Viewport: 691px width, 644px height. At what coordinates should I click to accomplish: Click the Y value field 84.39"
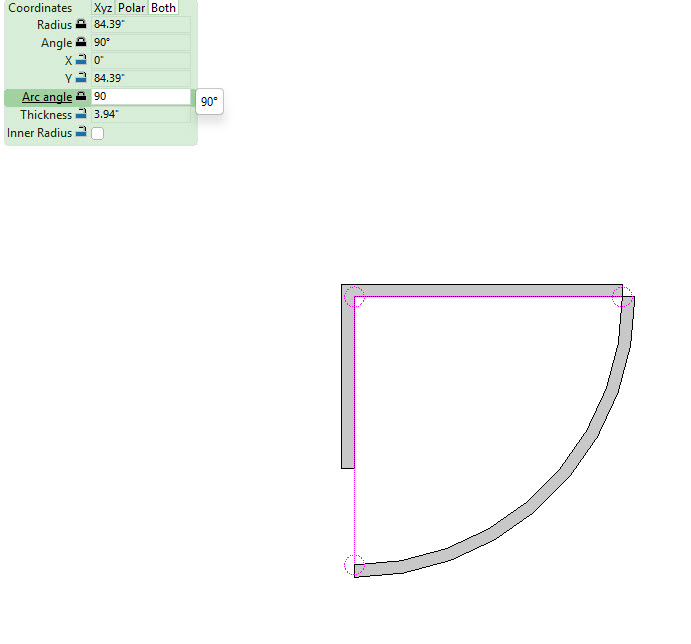pyautogui.click(x=141, y=78)
